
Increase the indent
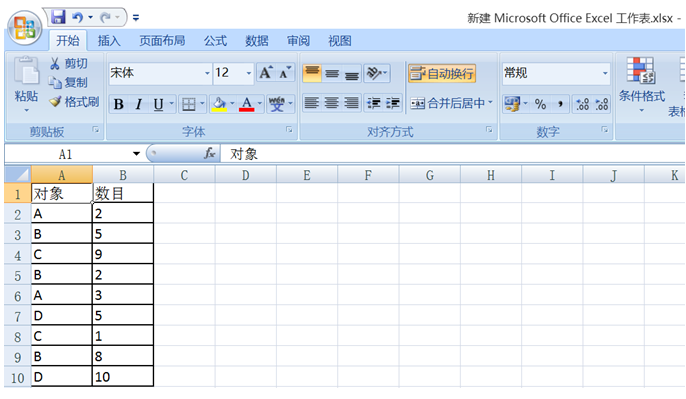392,103
